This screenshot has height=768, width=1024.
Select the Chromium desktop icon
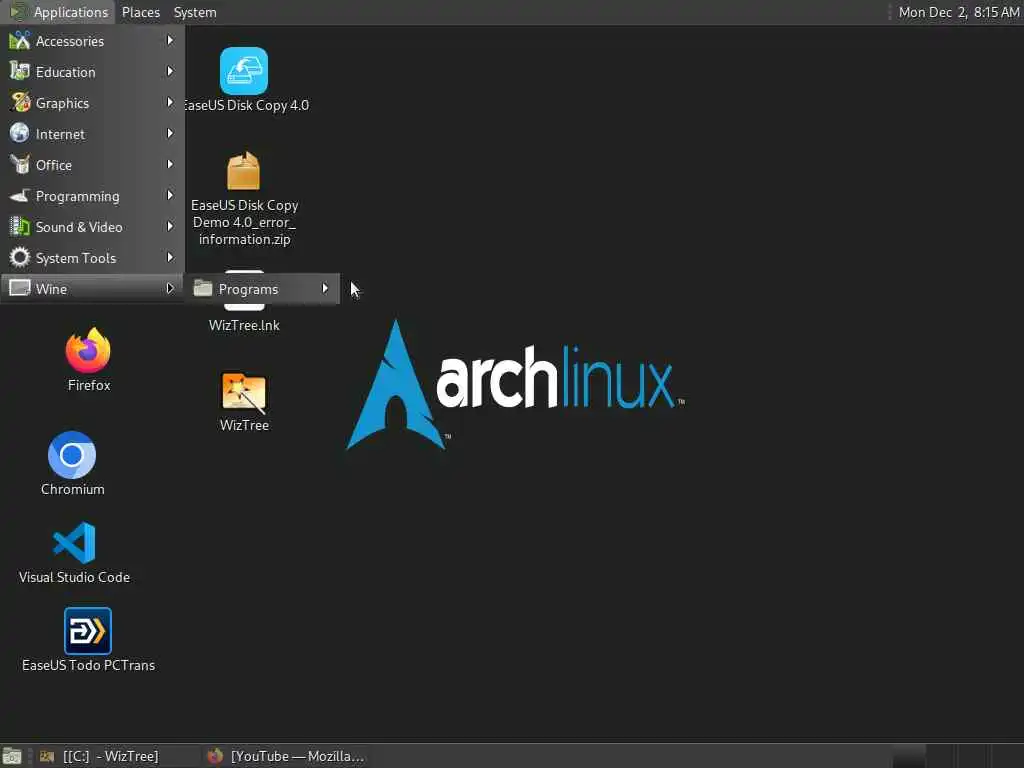click(72, 455)
